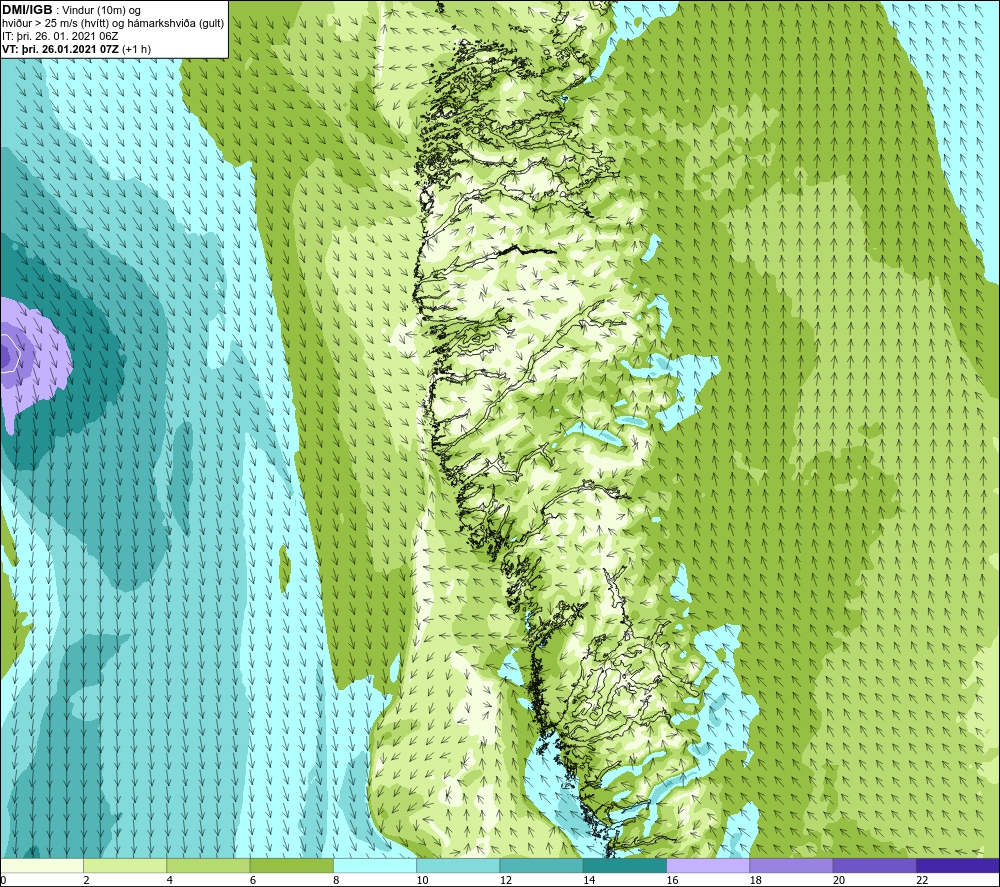The image size is (1000, 887).
Task: Click the 8–10 m/s pale cyan legend swatch
Action: (375, 865)
